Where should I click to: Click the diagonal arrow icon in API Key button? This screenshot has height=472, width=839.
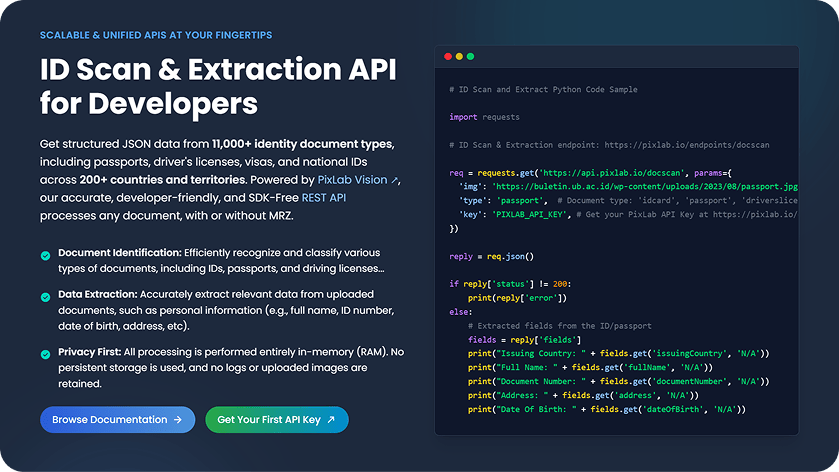tap(331, 420)
